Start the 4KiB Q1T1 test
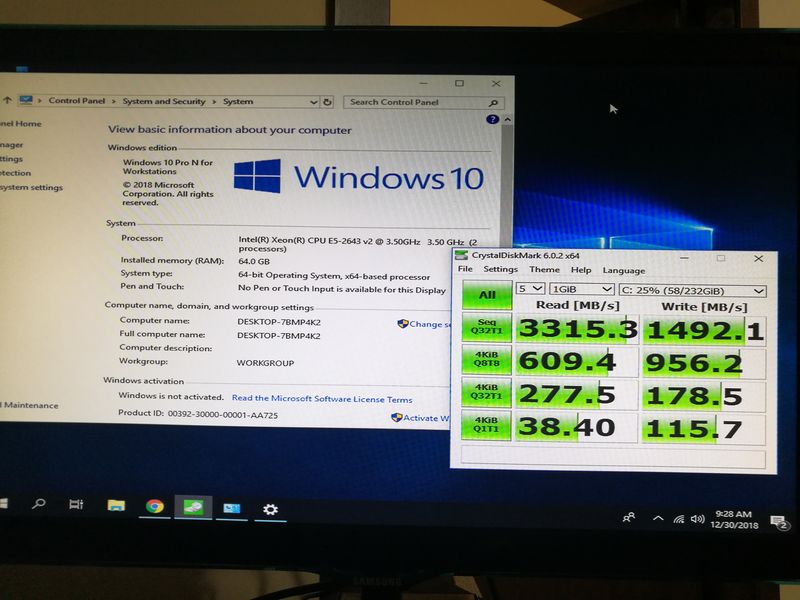Screen dimensions: 800x600 [x=486, y=424]
